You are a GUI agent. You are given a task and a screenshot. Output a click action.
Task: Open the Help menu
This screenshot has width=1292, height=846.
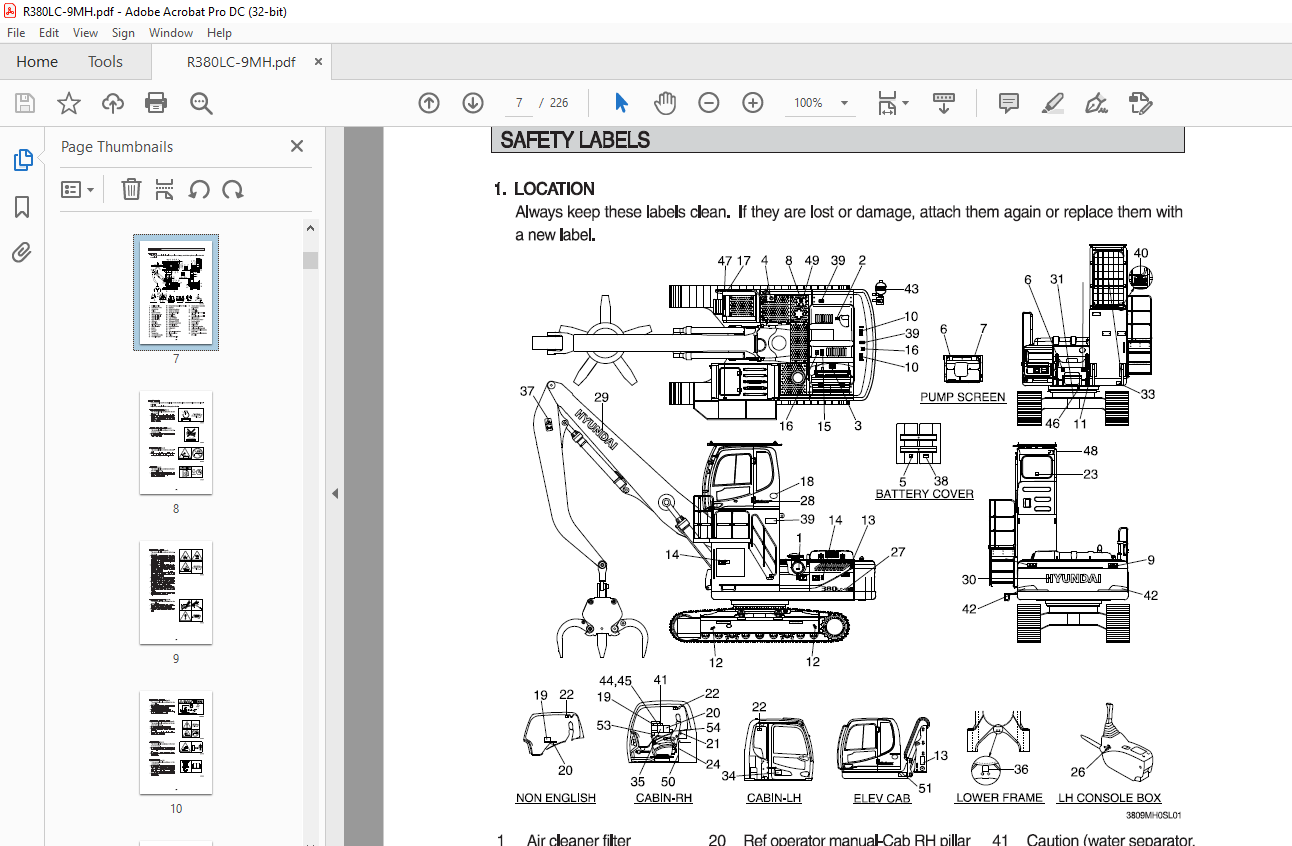219,33
